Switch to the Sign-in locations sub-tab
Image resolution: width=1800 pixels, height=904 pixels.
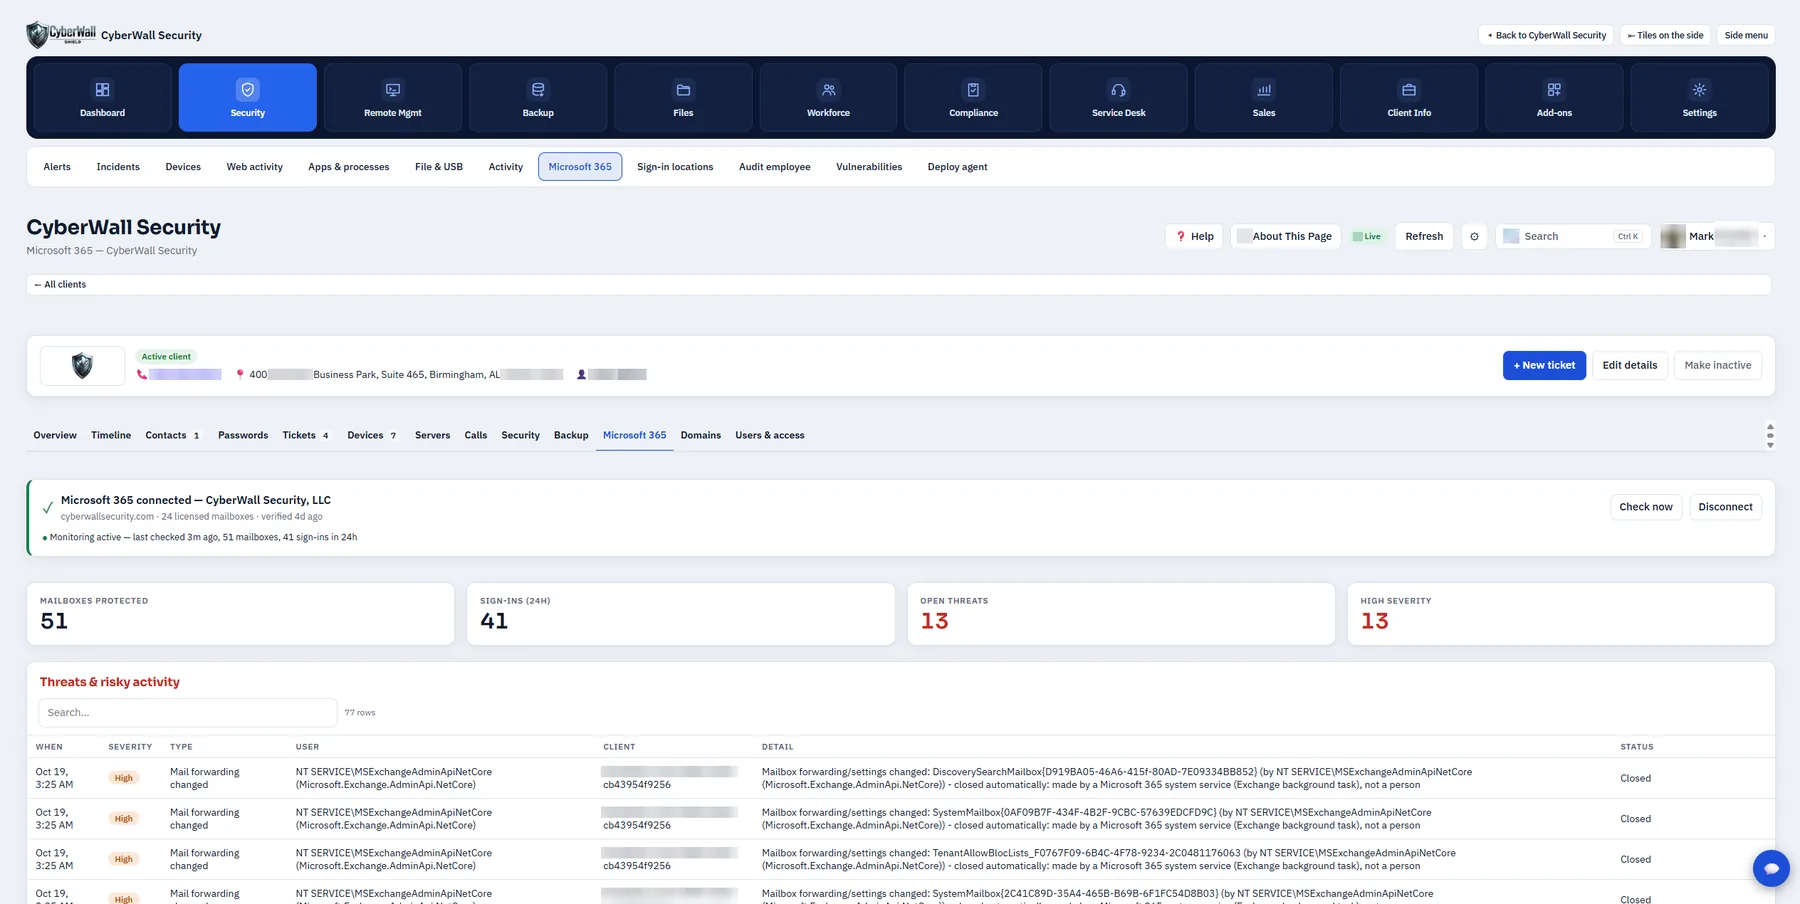[x=675, y=167]
